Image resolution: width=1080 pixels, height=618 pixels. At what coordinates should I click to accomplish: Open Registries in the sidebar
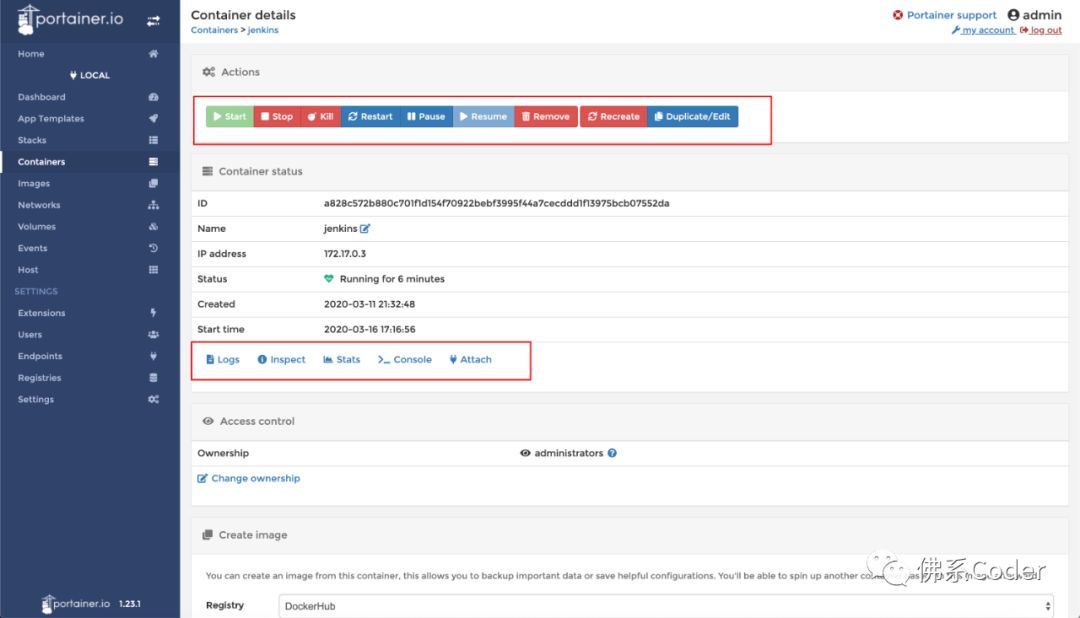39,378
